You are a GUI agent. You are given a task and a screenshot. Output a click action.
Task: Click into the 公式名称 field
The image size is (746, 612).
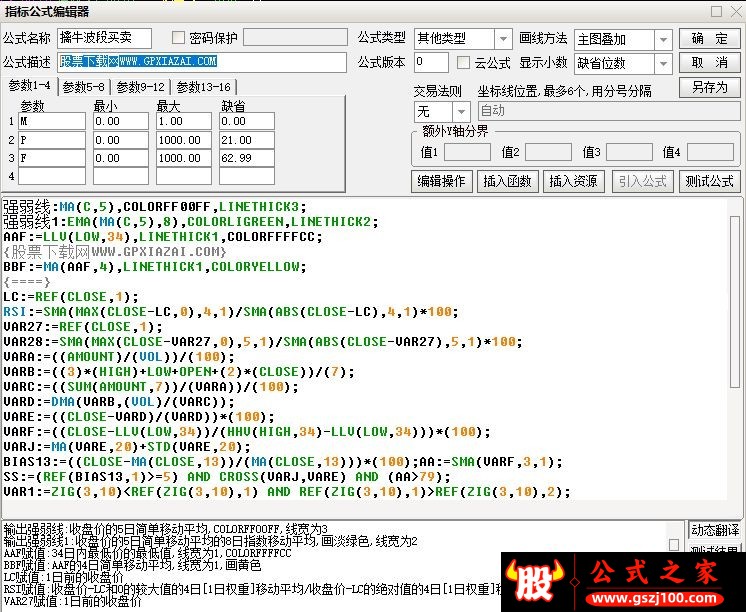(x=105, y=38)
